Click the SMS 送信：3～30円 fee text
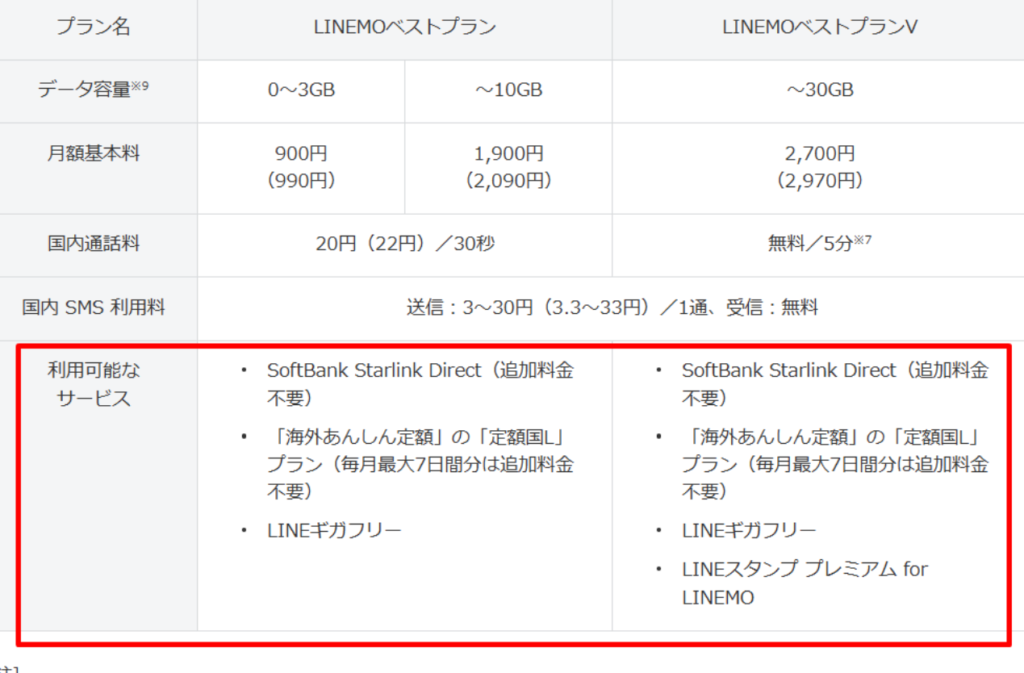The height and width of the screenshot is (673, 1024). (x=612, y=307)
